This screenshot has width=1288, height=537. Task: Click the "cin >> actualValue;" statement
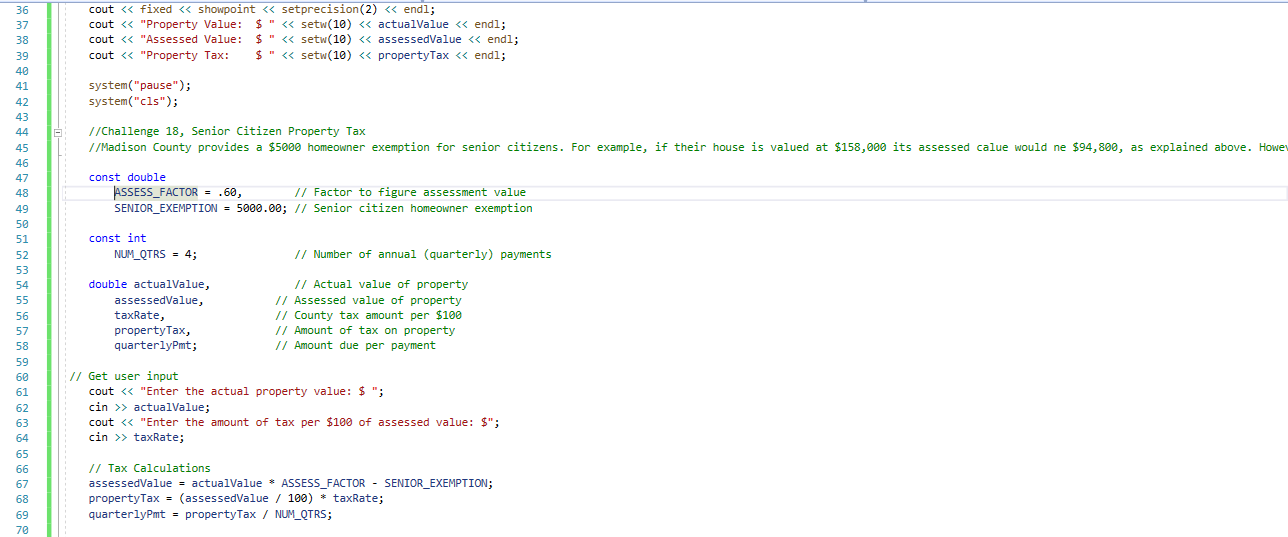(150, 408)
